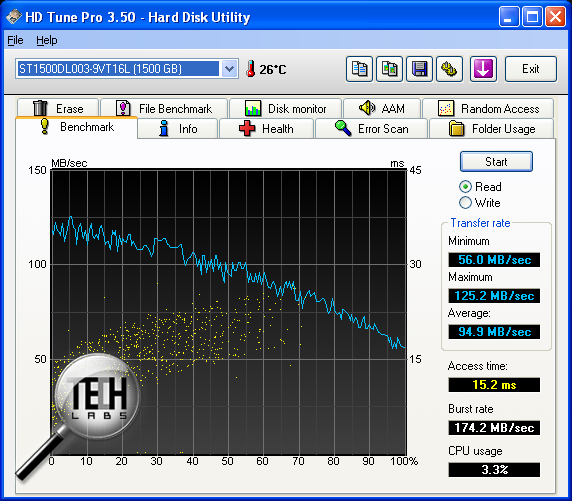Image resolution: width=572 pixels, height=501 pixels.
Task: Click the Error Scan tab magnifier icon
Action: [x=343, y=128]
